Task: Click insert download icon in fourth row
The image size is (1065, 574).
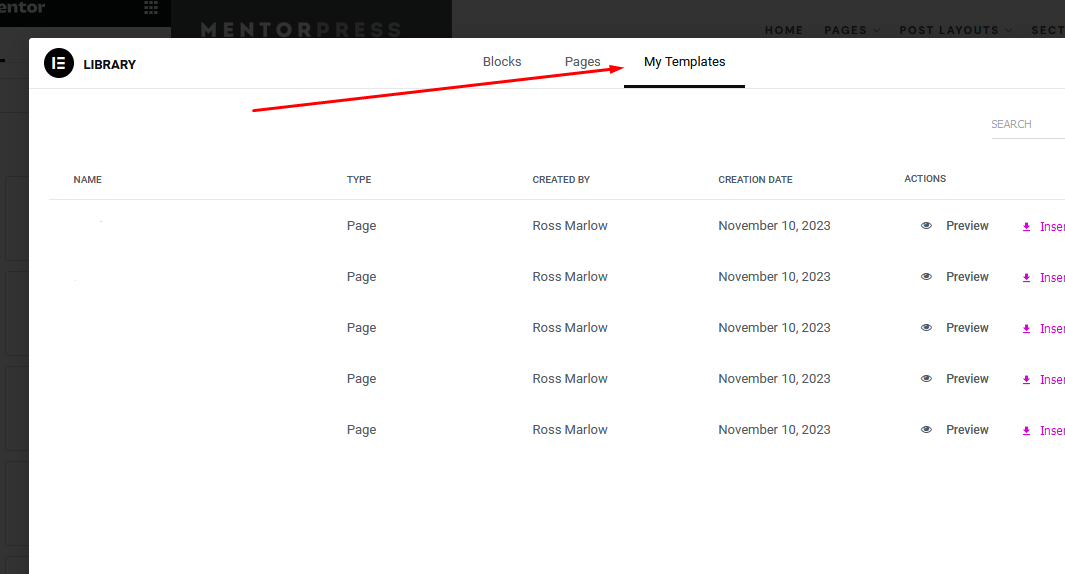Action: [x=1026, y=380]
